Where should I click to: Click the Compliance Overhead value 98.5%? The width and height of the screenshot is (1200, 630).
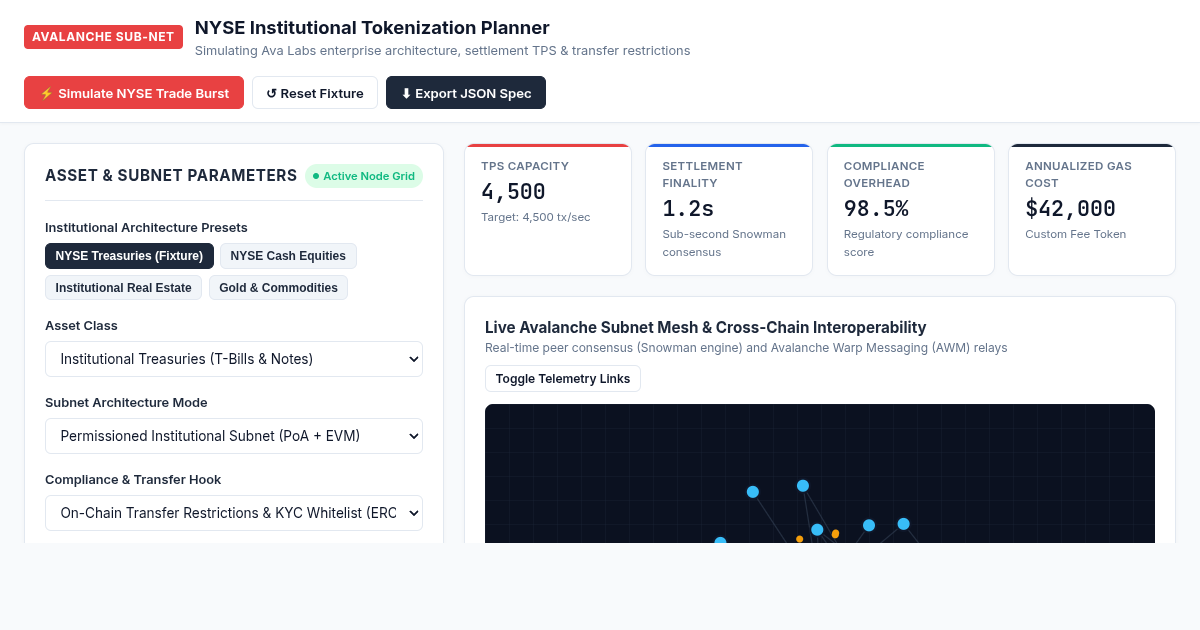click(x=876, y=209)
